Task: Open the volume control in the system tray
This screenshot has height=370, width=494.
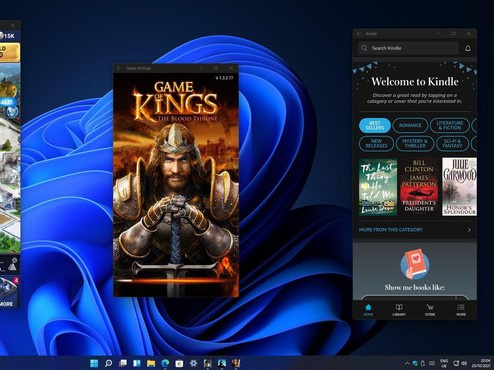Action: (x=464, y=363)
